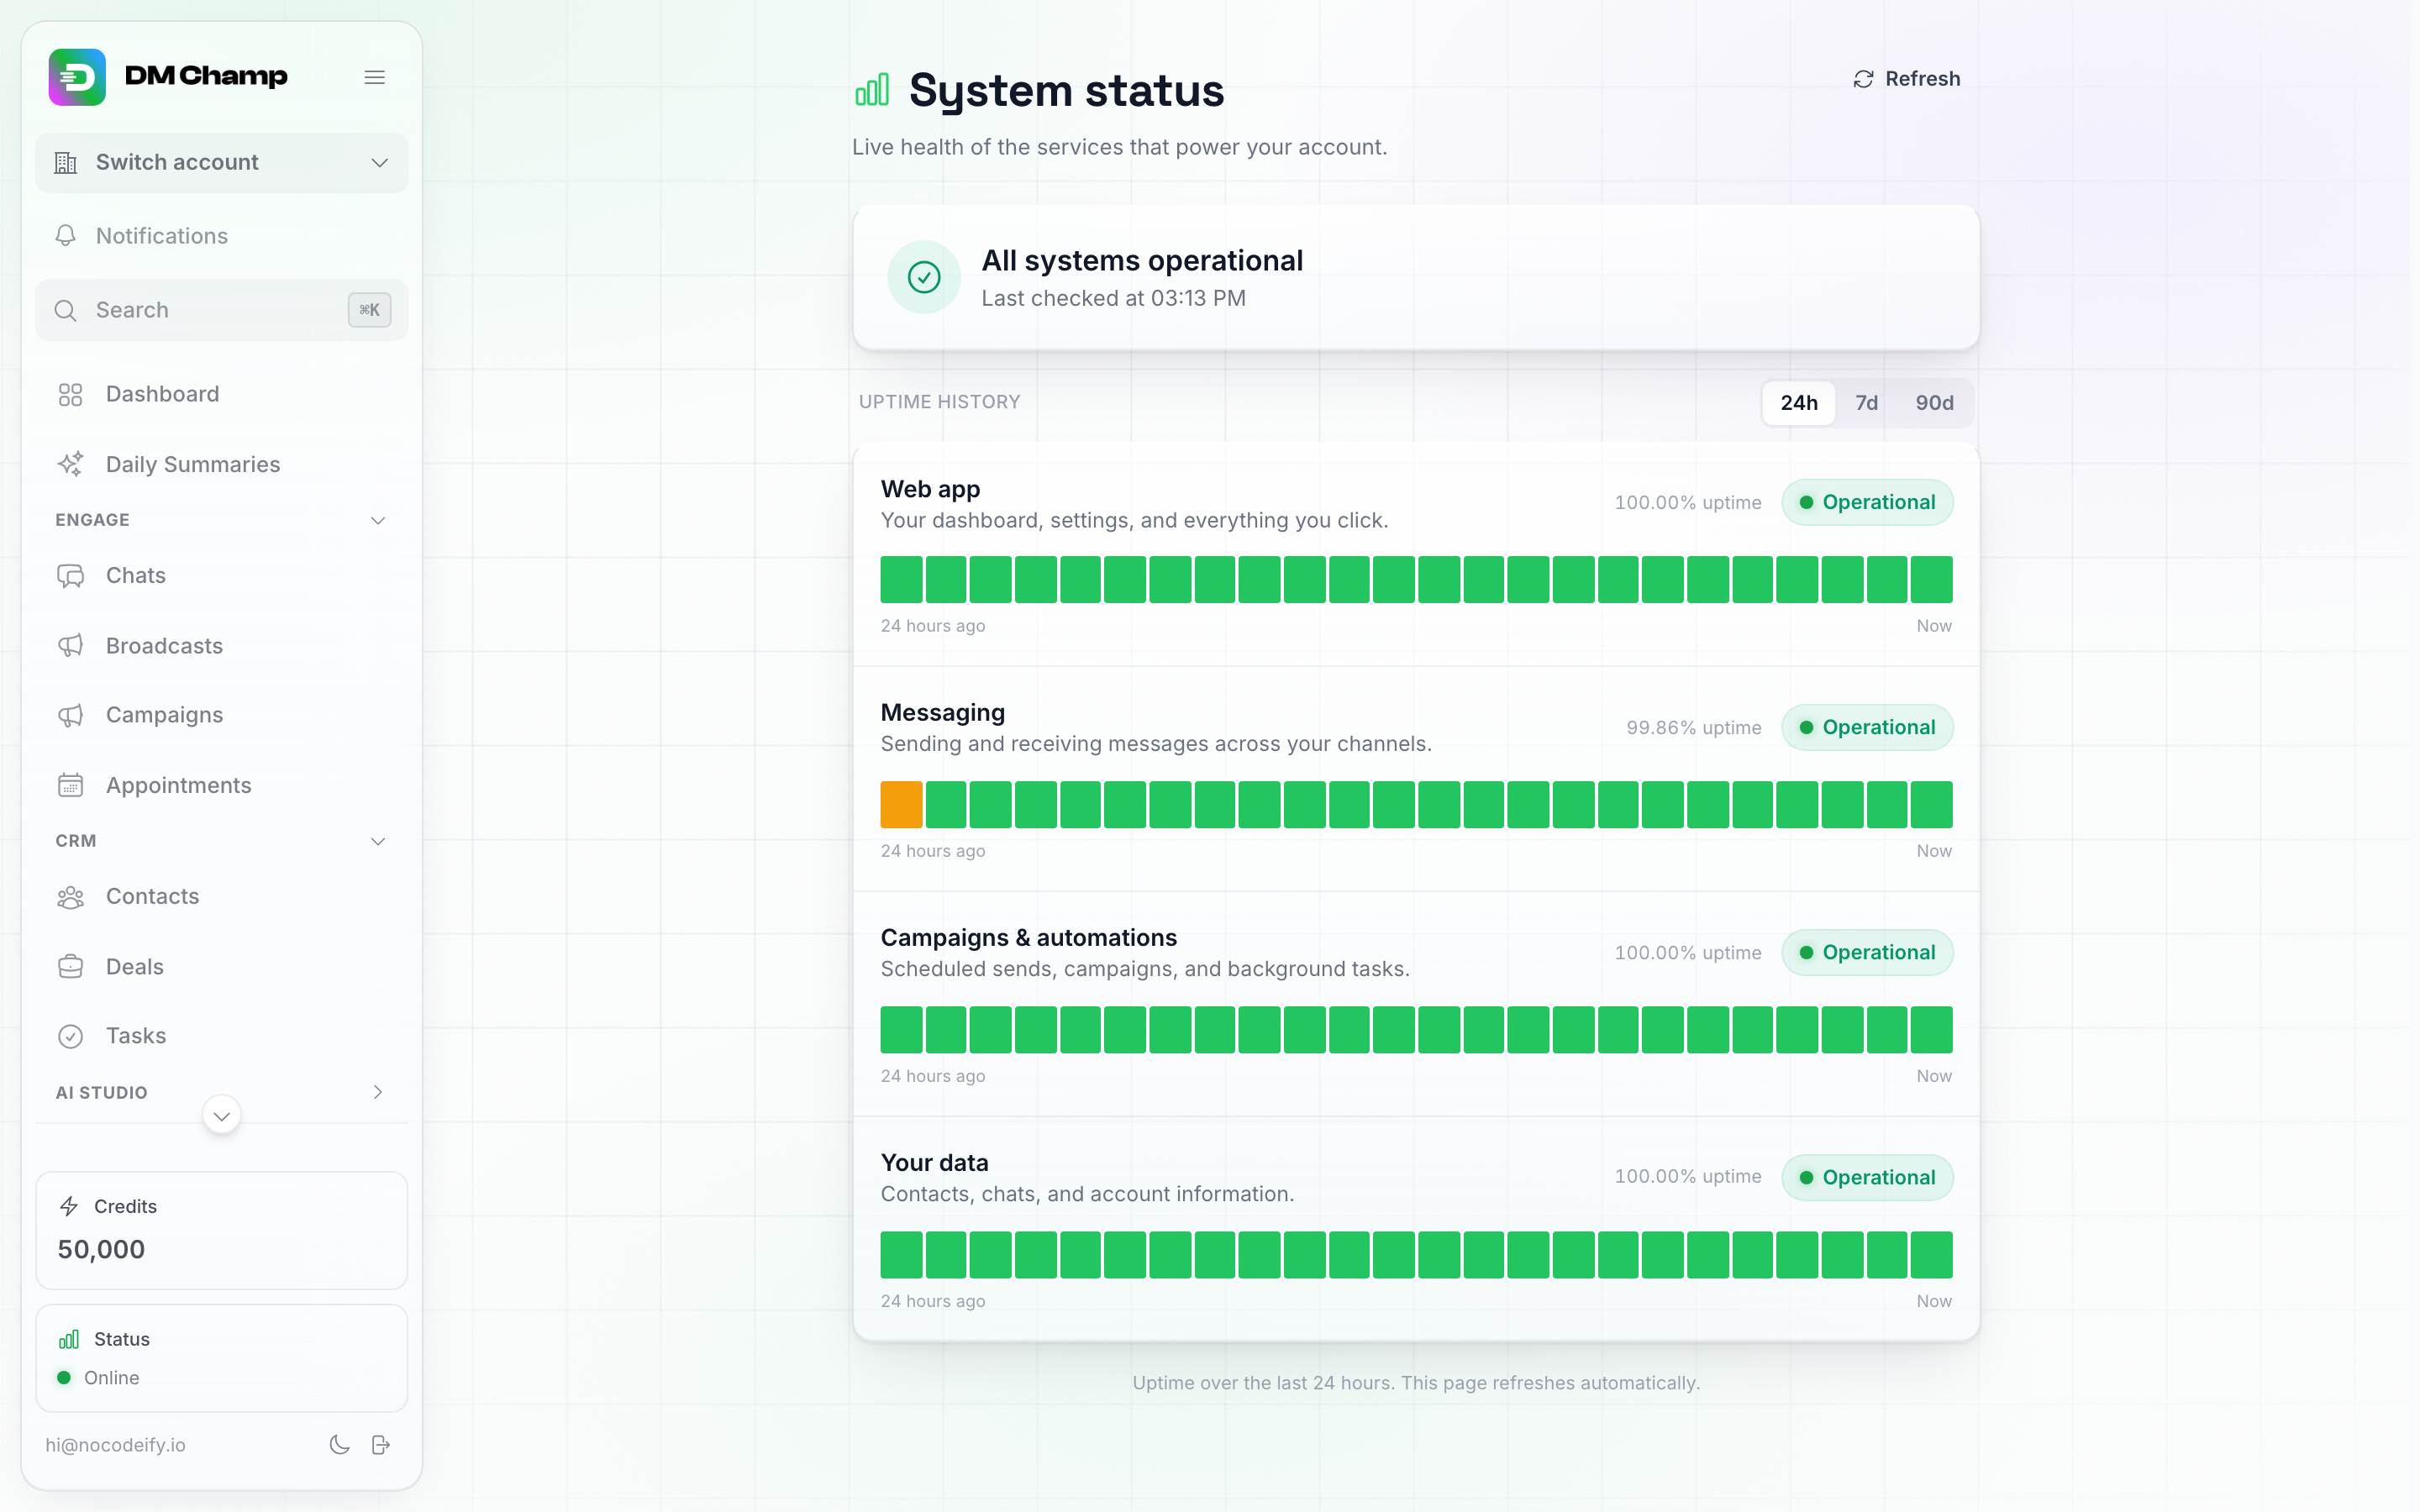Click the hi@nocodeify.io account email
The height and width of the screenshot is (1512, 2420).
(115, 1444)
